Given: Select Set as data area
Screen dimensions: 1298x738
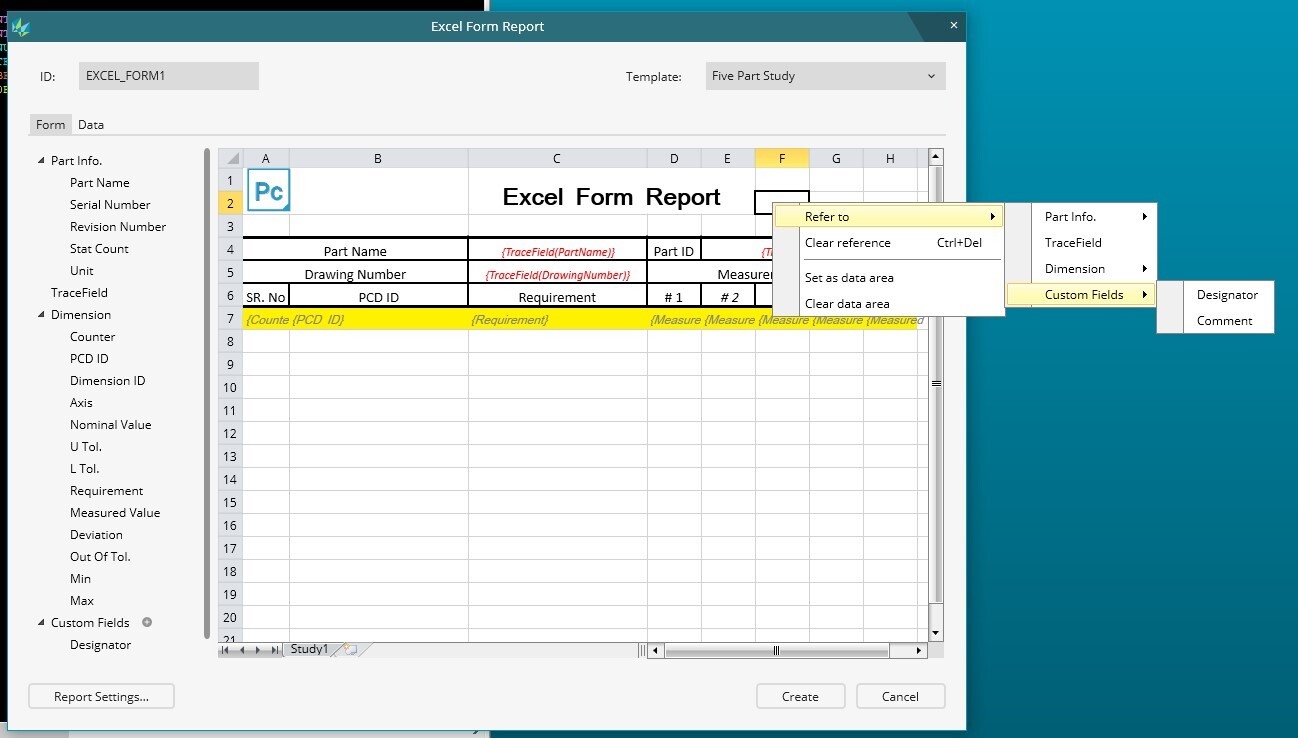Looking at the screenshot, I should (889, 277).
